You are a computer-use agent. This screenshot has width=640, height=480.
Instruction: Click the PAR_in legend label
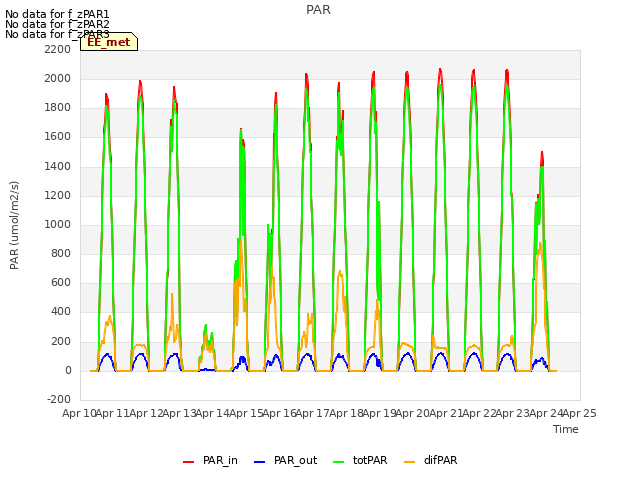coord(220,461)
